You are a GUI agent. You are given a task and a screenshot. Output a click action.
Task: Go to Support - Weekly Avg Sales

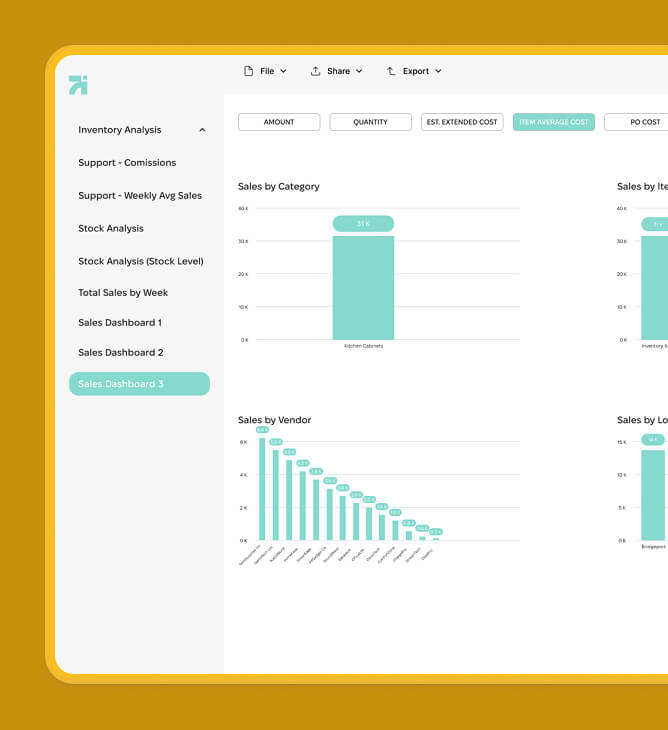click(140, 196)
